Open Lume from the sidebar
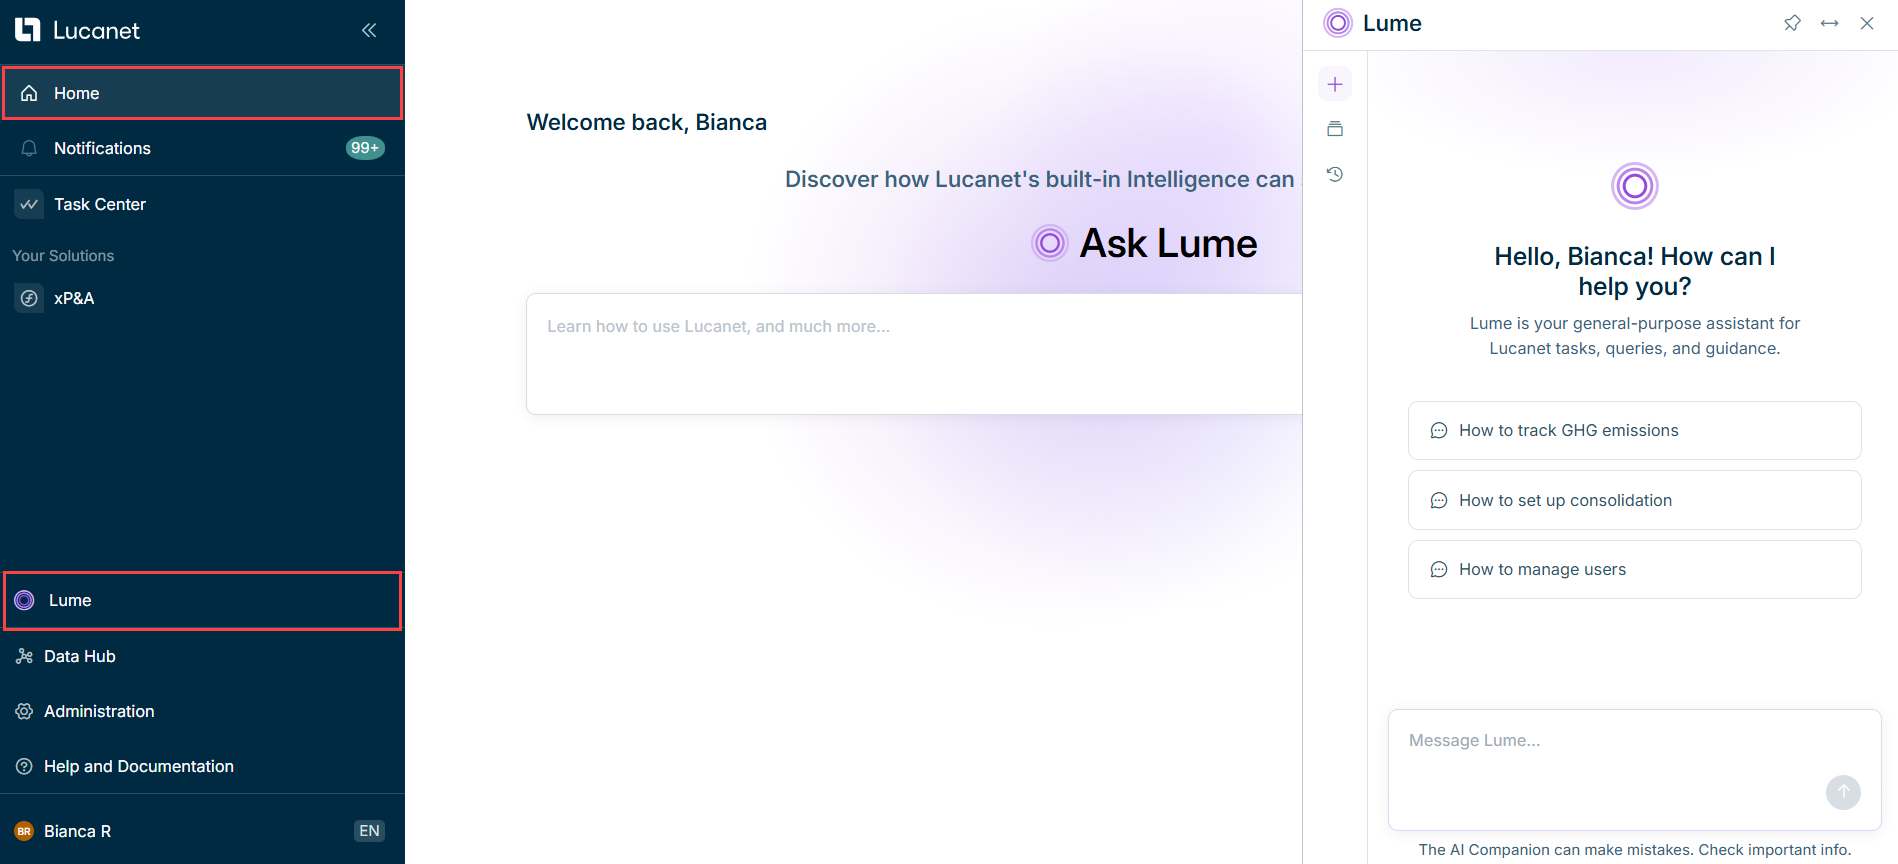This screenshot has width=1898, height=864. click(203, 600)
